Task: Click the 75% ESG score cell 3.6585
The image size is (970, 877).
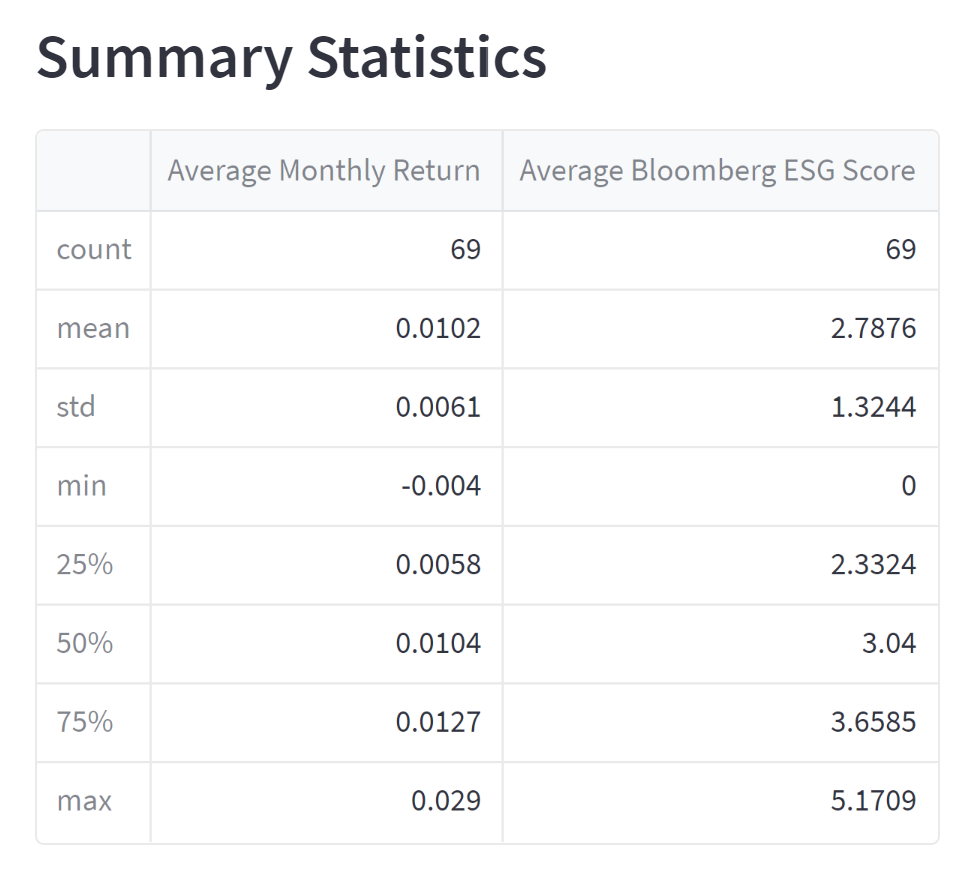Action: [x=873, y=722]
